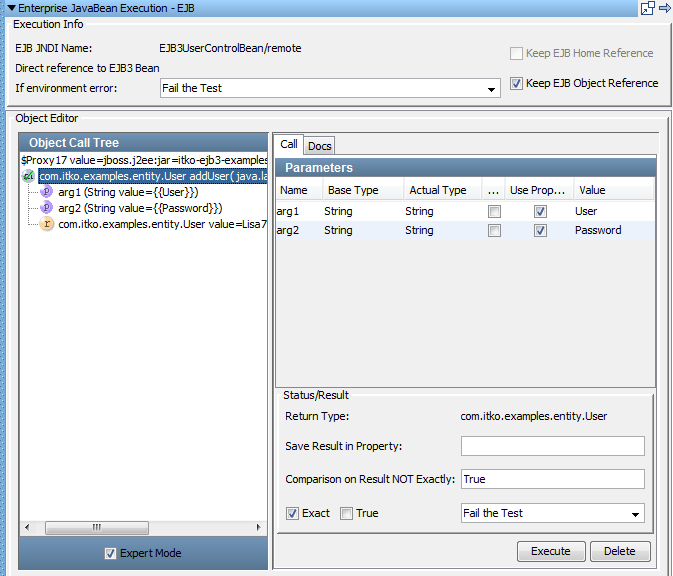This screenshot has width=673, height=576.
Task: Click the tree scrollbar right arrow
Action: (x=258, y=527)
